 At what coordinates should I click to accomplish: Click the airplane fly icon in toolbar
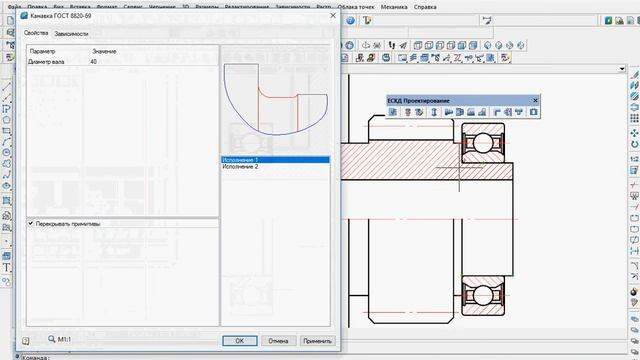pyautogui.click(x=403, y=45)
